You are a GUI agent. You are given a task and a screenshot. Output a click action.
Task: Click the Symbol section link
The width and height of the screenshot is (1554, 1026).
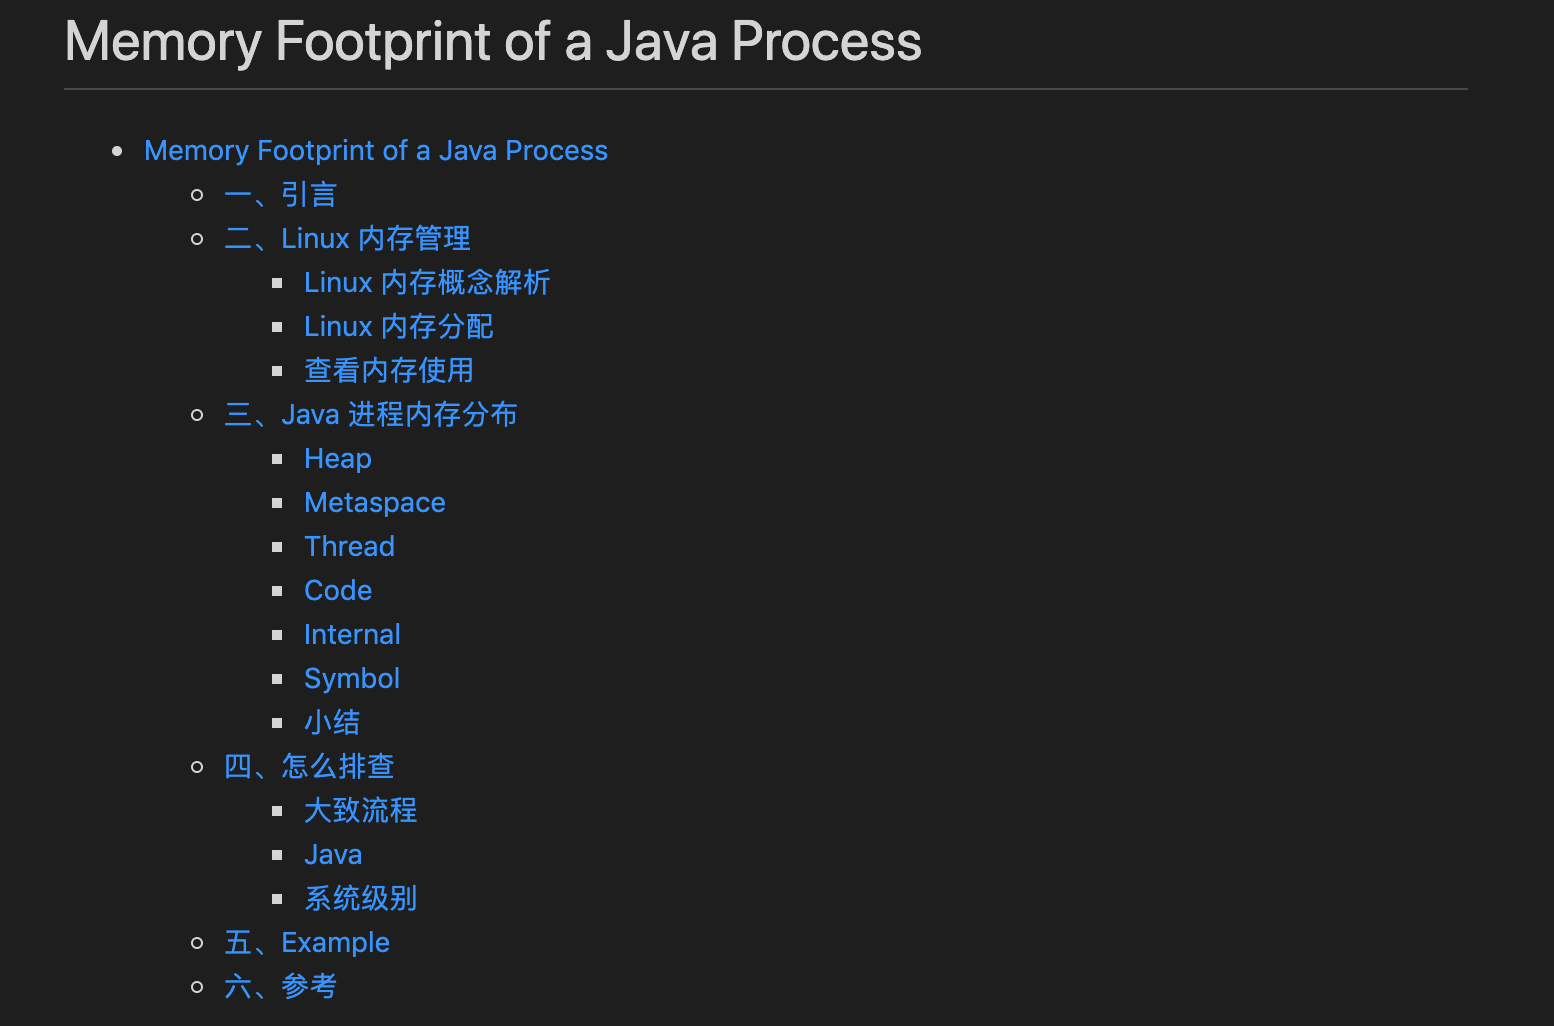[351, 678]
